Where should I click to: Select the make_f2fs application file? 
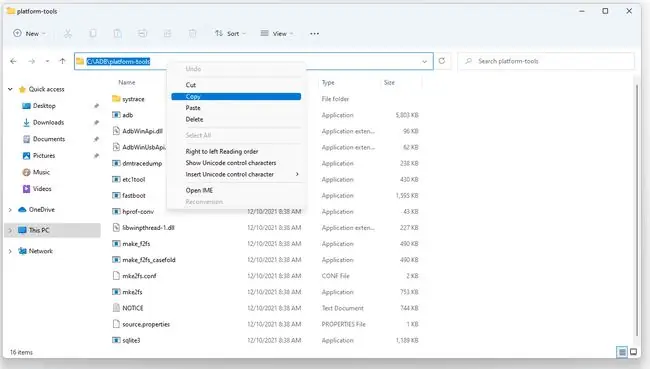click(136, 244)
